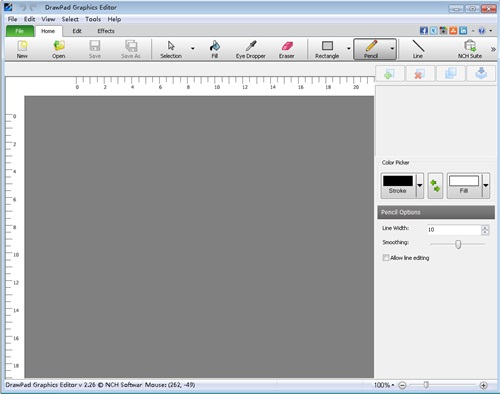This screenshot has width=500, height=394.
Task: Click the zoom out minus button
Action: [x=402, y=385]
